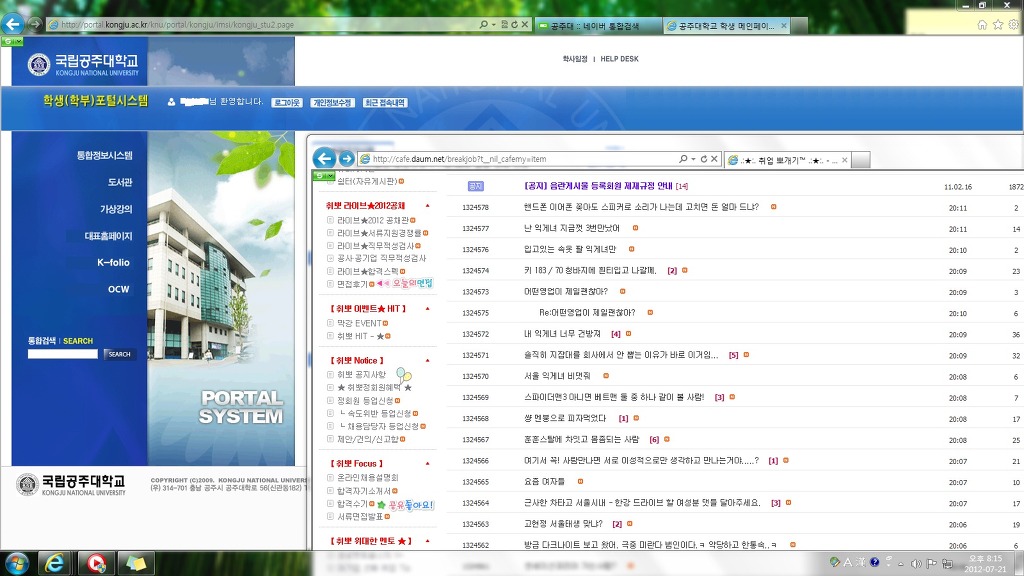Image resolution: width=1024 pixels, height=576 pixels.
Task: Expand the URL autocomplete dropdown in Daum cafe window
Action: coord(694,159)
